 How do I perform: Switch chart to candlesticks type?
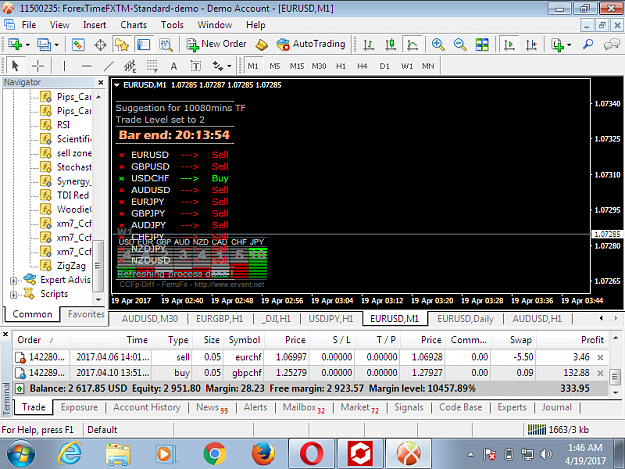[391, 44]
